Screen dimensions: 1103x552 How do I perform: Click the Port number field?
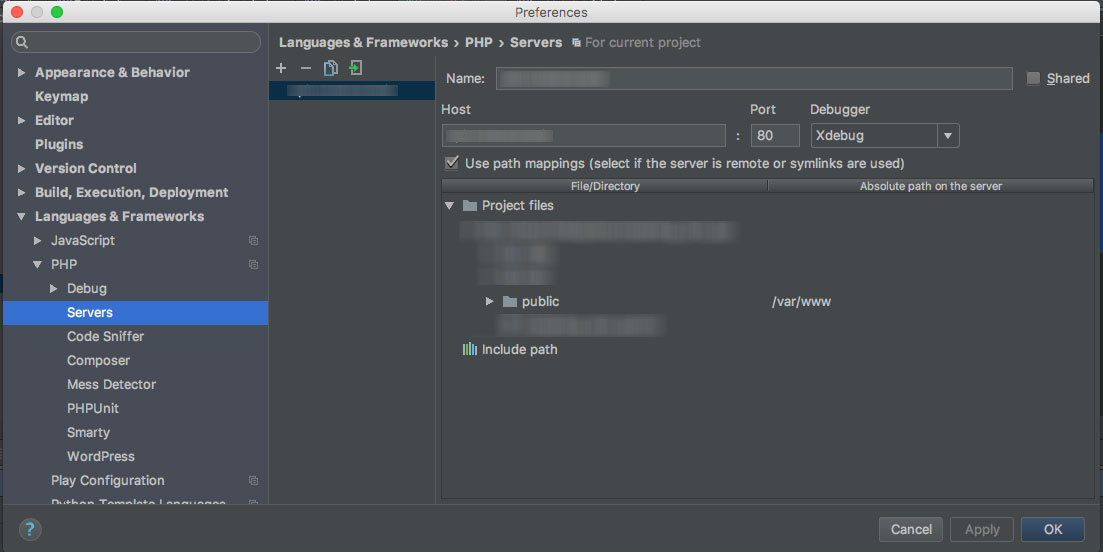click(x=775, y=136)
